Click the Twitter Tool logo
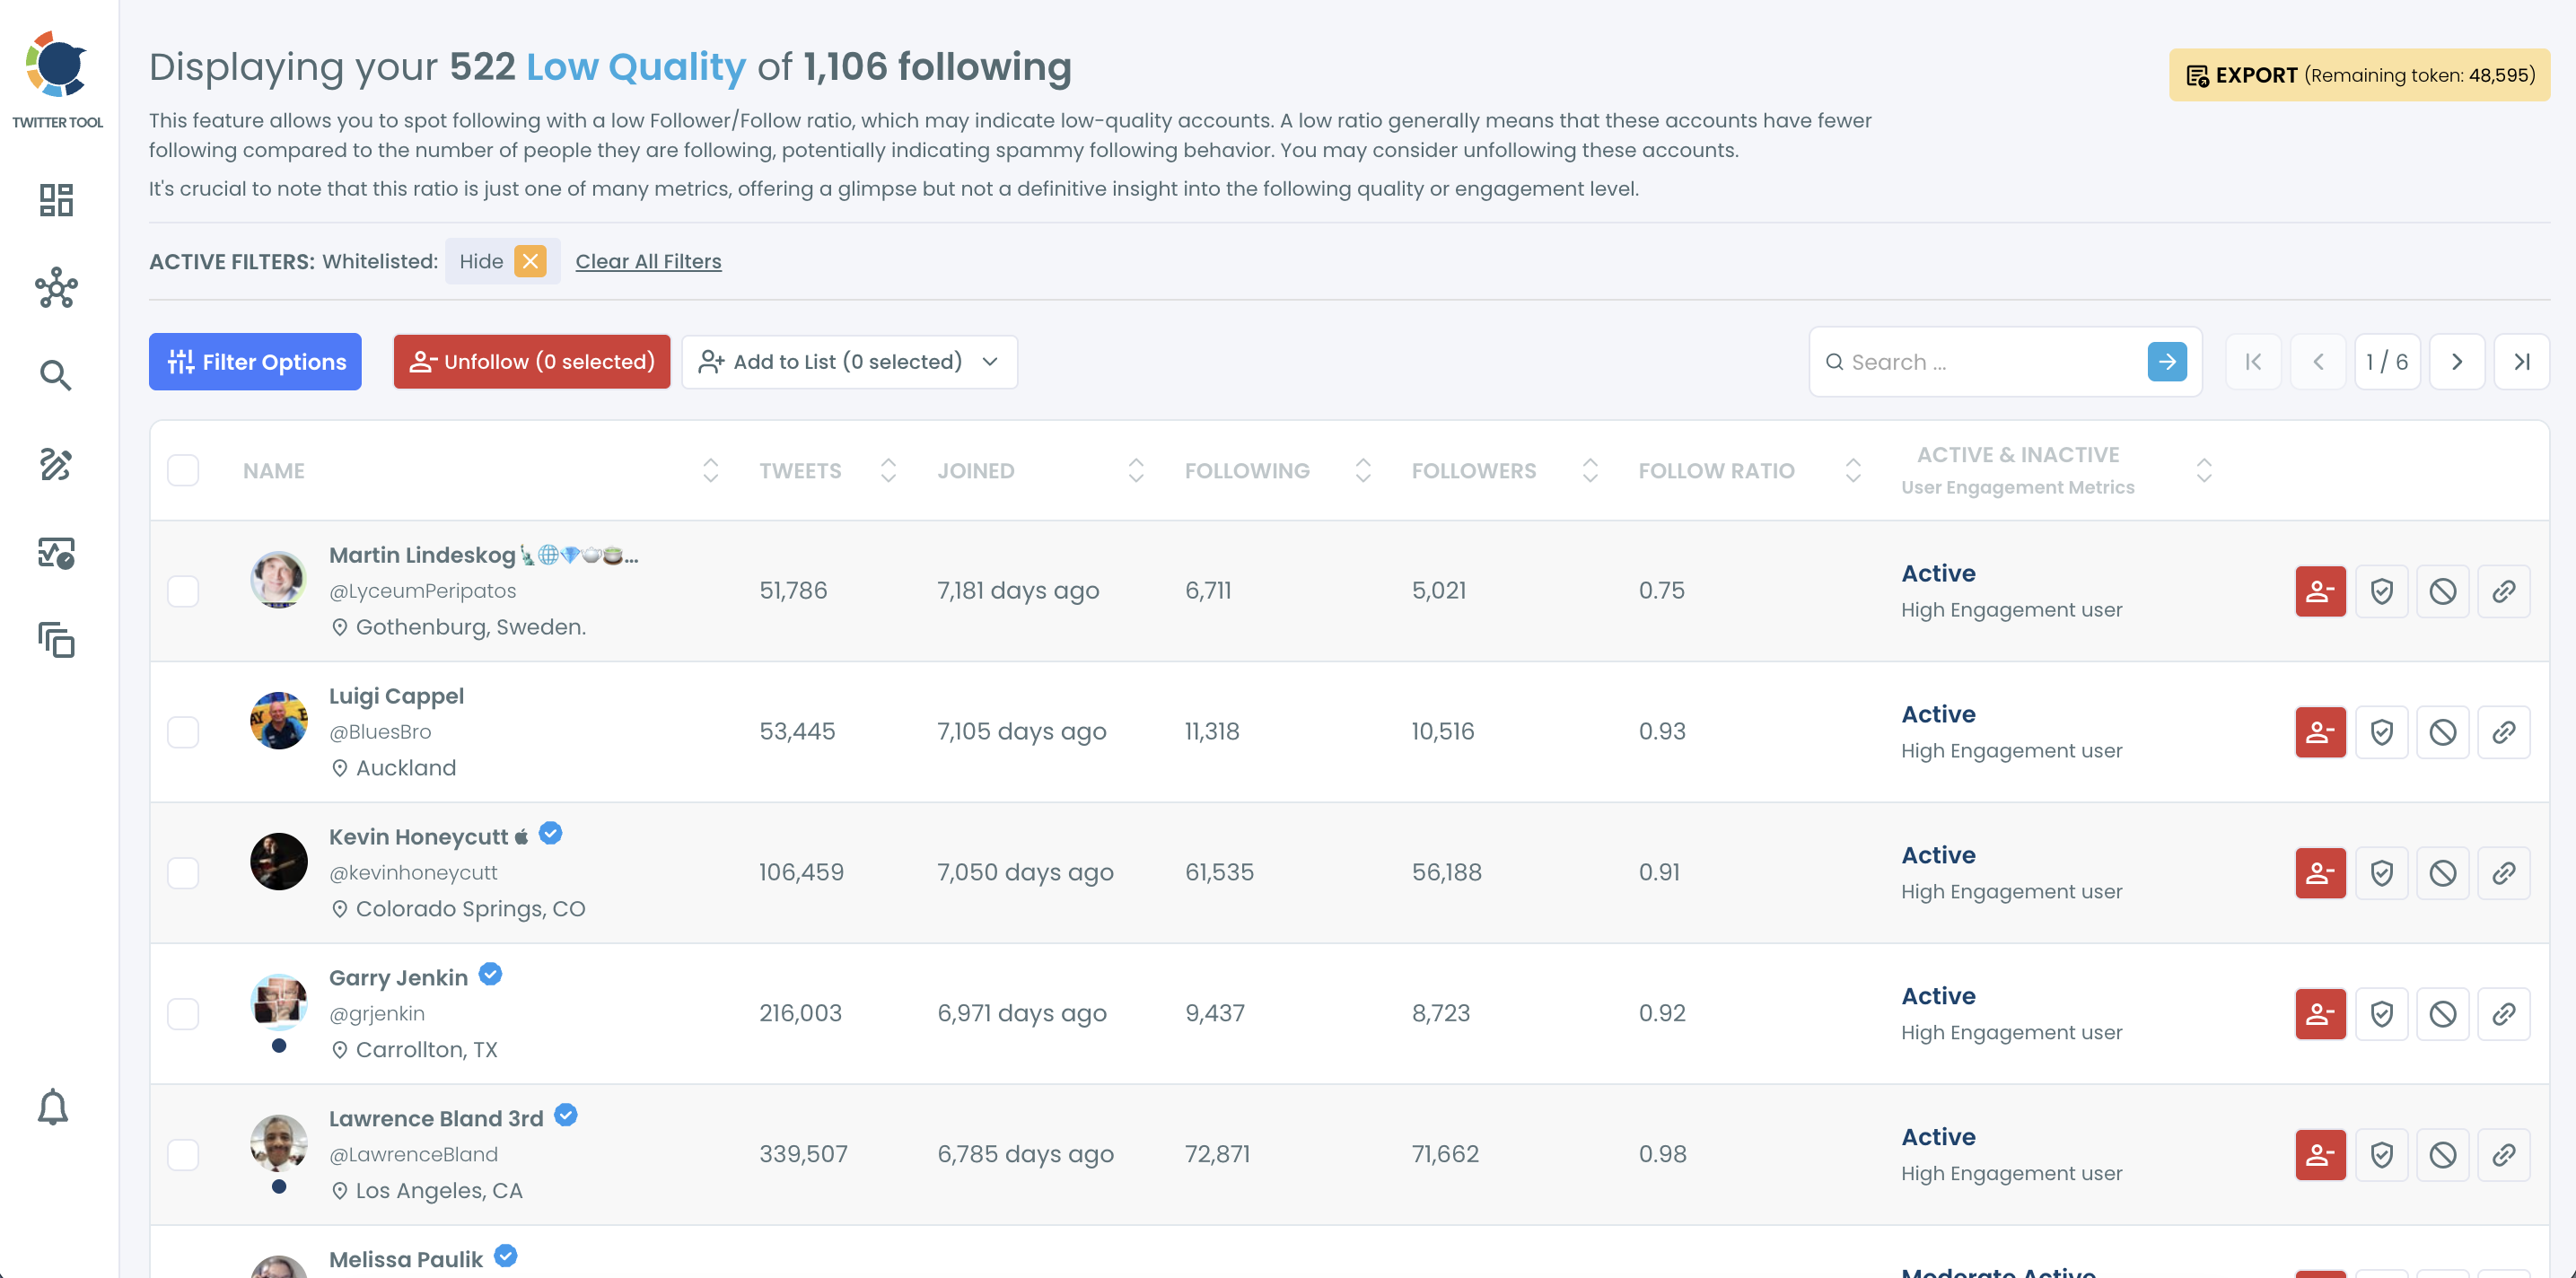Viewport: 2576px width, 1278px height. pyautogui.click(x=57, y=80)
